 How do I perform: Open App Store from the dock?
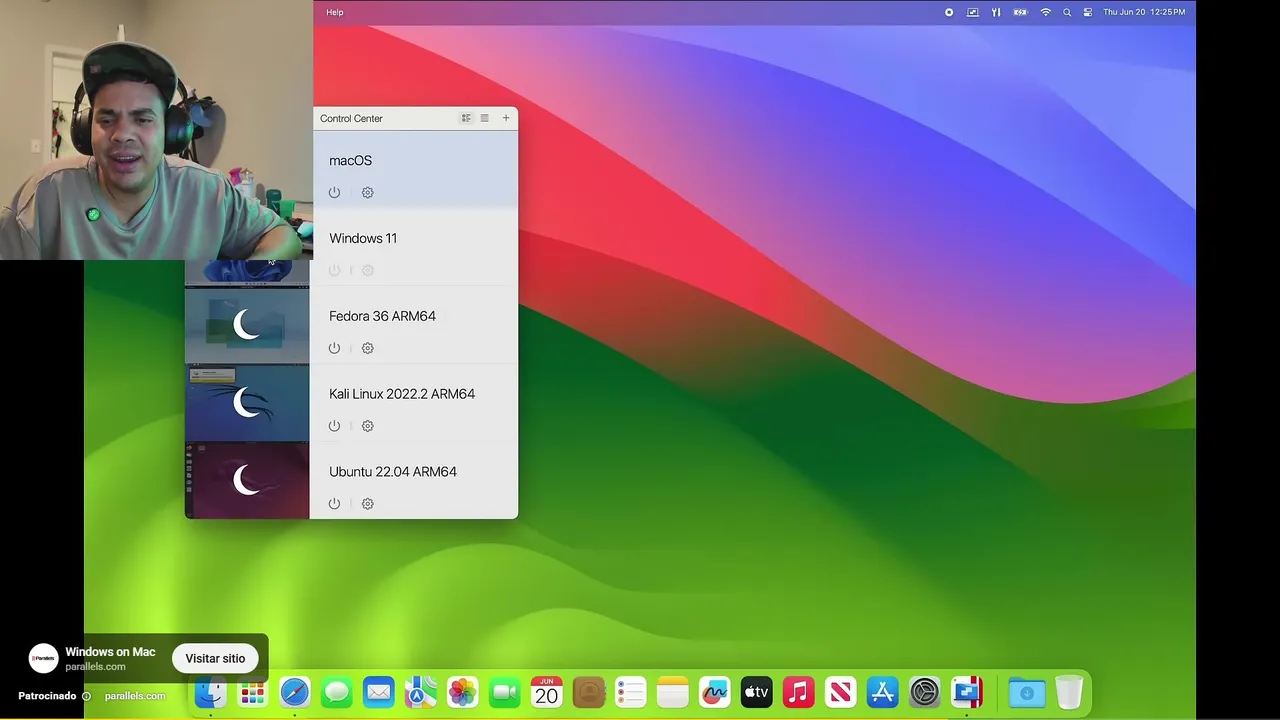tap(882, 692)
